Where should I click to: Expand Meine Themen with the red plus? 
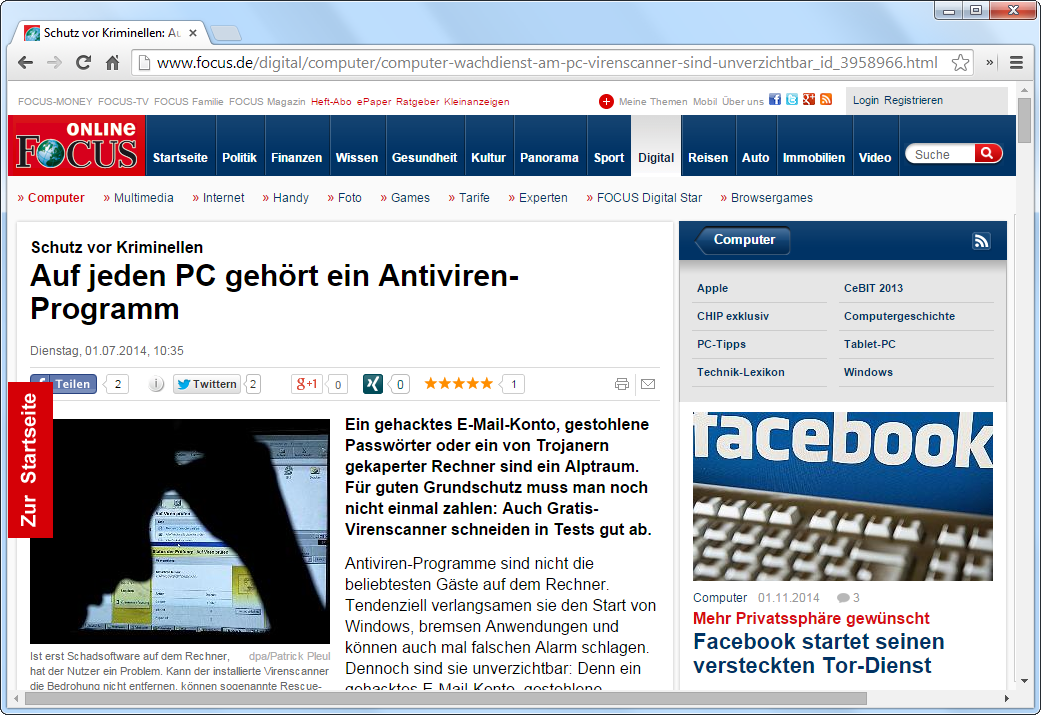click(606, 101)
